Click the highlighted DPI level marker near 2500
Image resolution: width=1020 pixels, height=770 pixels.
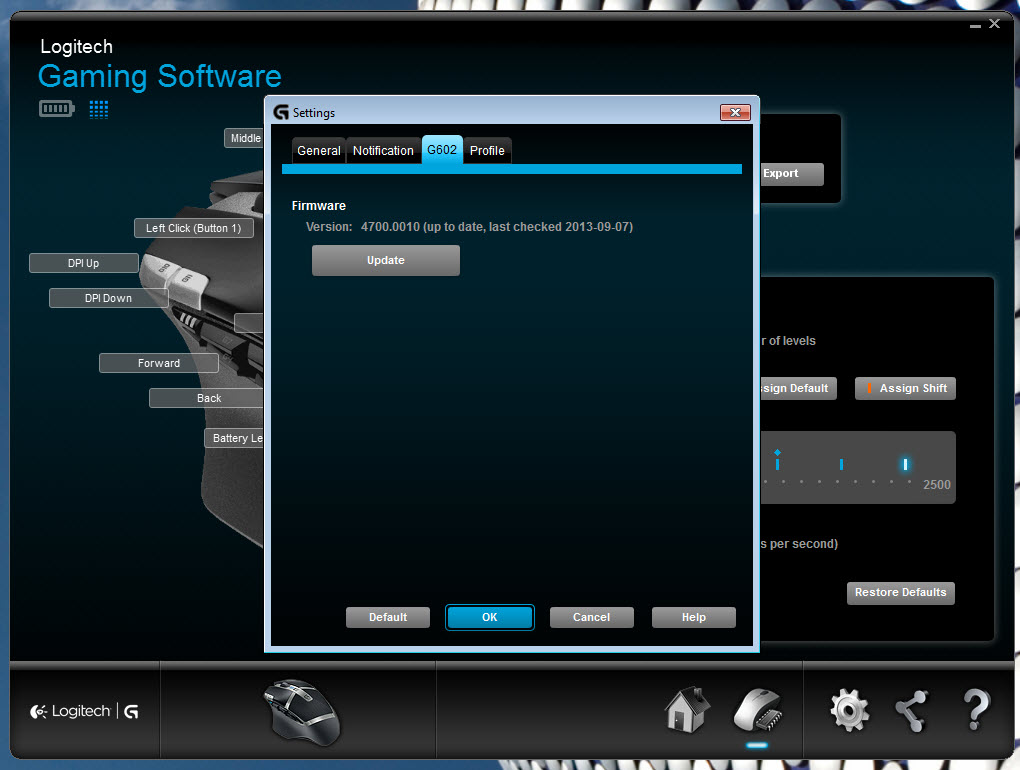(905, 464)
